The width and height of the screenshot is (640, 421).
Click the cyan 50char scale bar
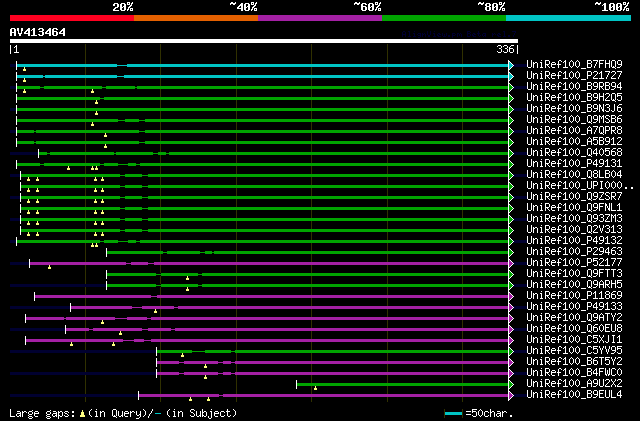pyautogui.click(x=455, y=412)
